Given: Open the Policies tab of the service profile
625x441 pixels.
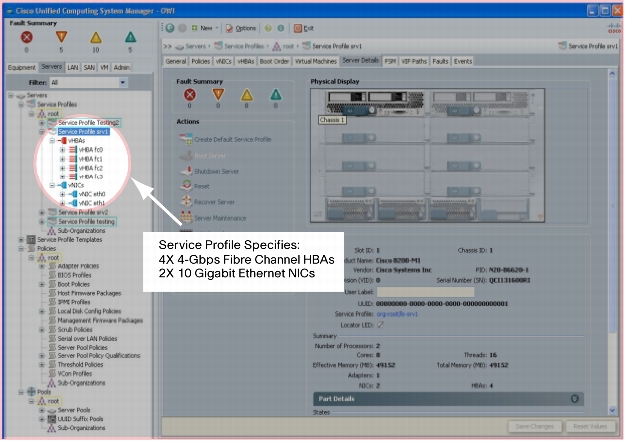Looking at the screenshot, I should coord(200,61).
